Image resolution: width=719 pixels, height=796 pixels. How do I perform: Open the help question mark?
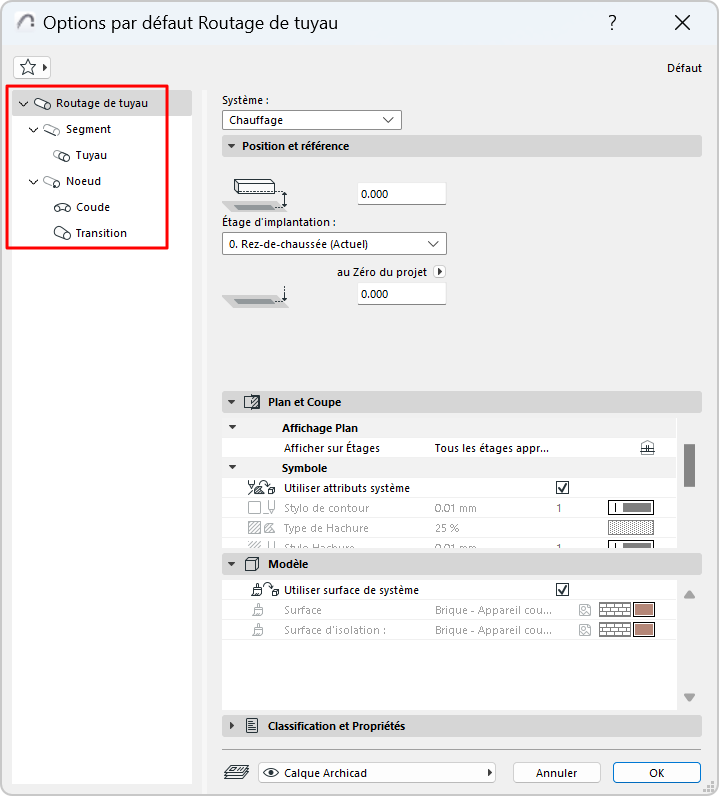[x=612, y=22]
